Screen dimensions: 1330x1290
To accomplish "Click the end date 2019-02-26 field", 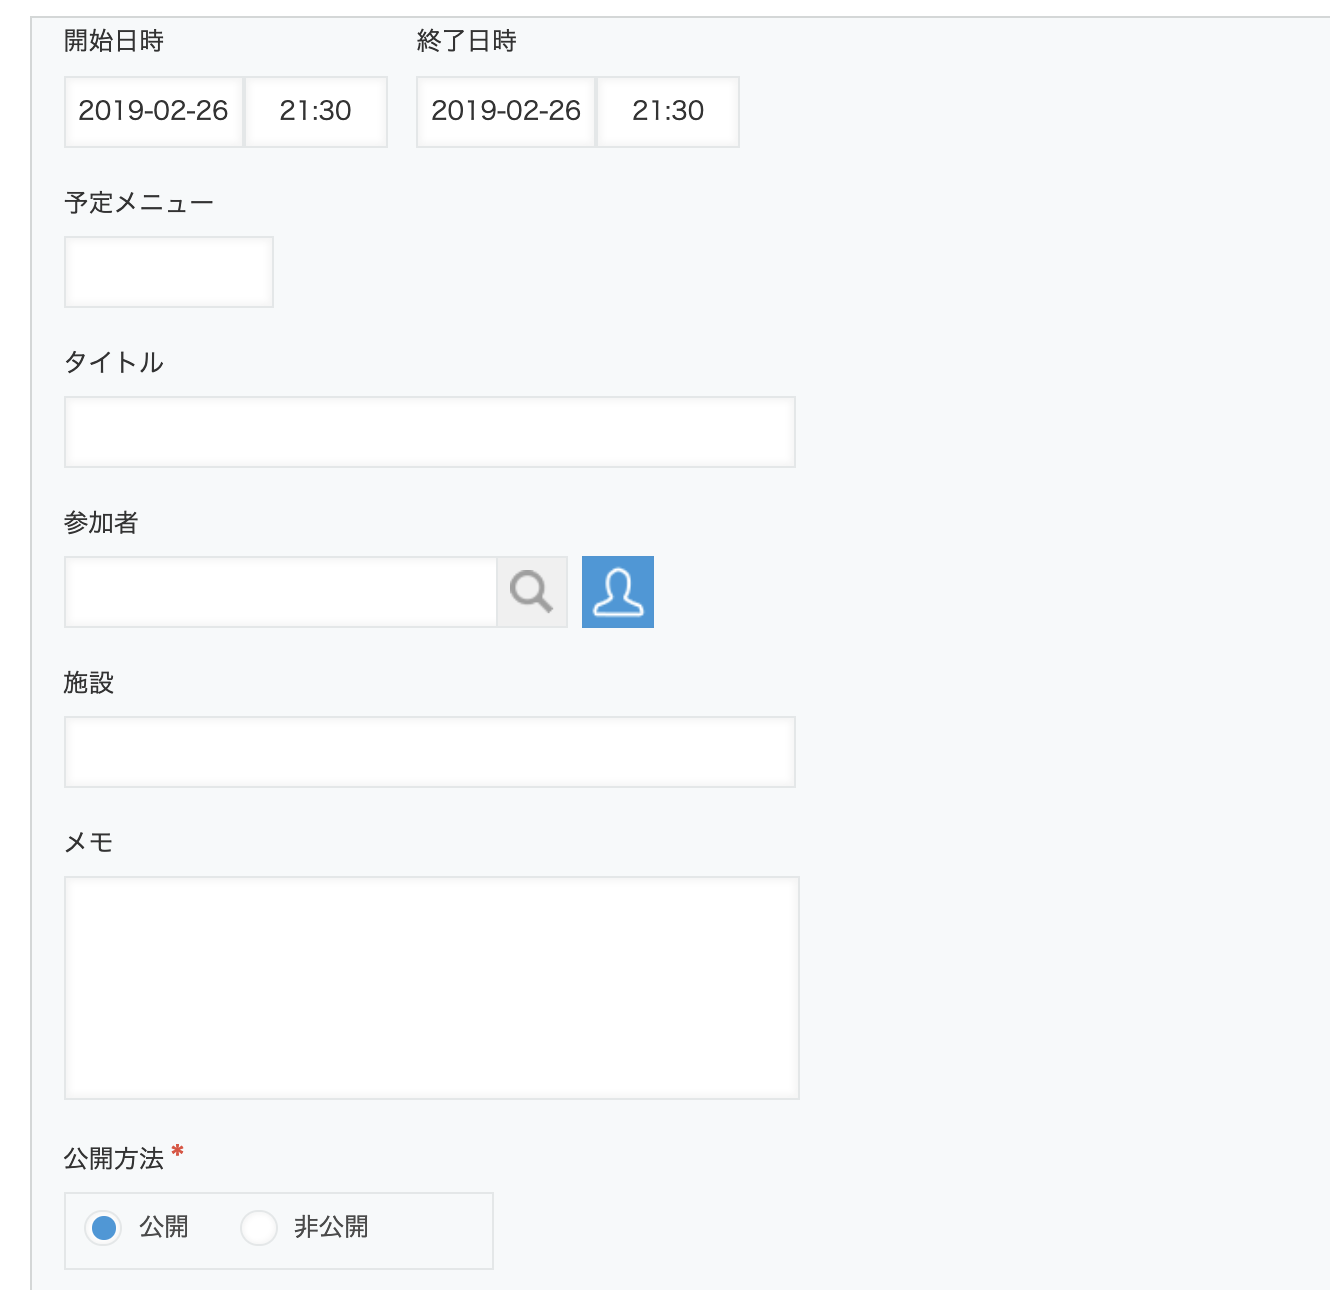I will tap(505, 112).
